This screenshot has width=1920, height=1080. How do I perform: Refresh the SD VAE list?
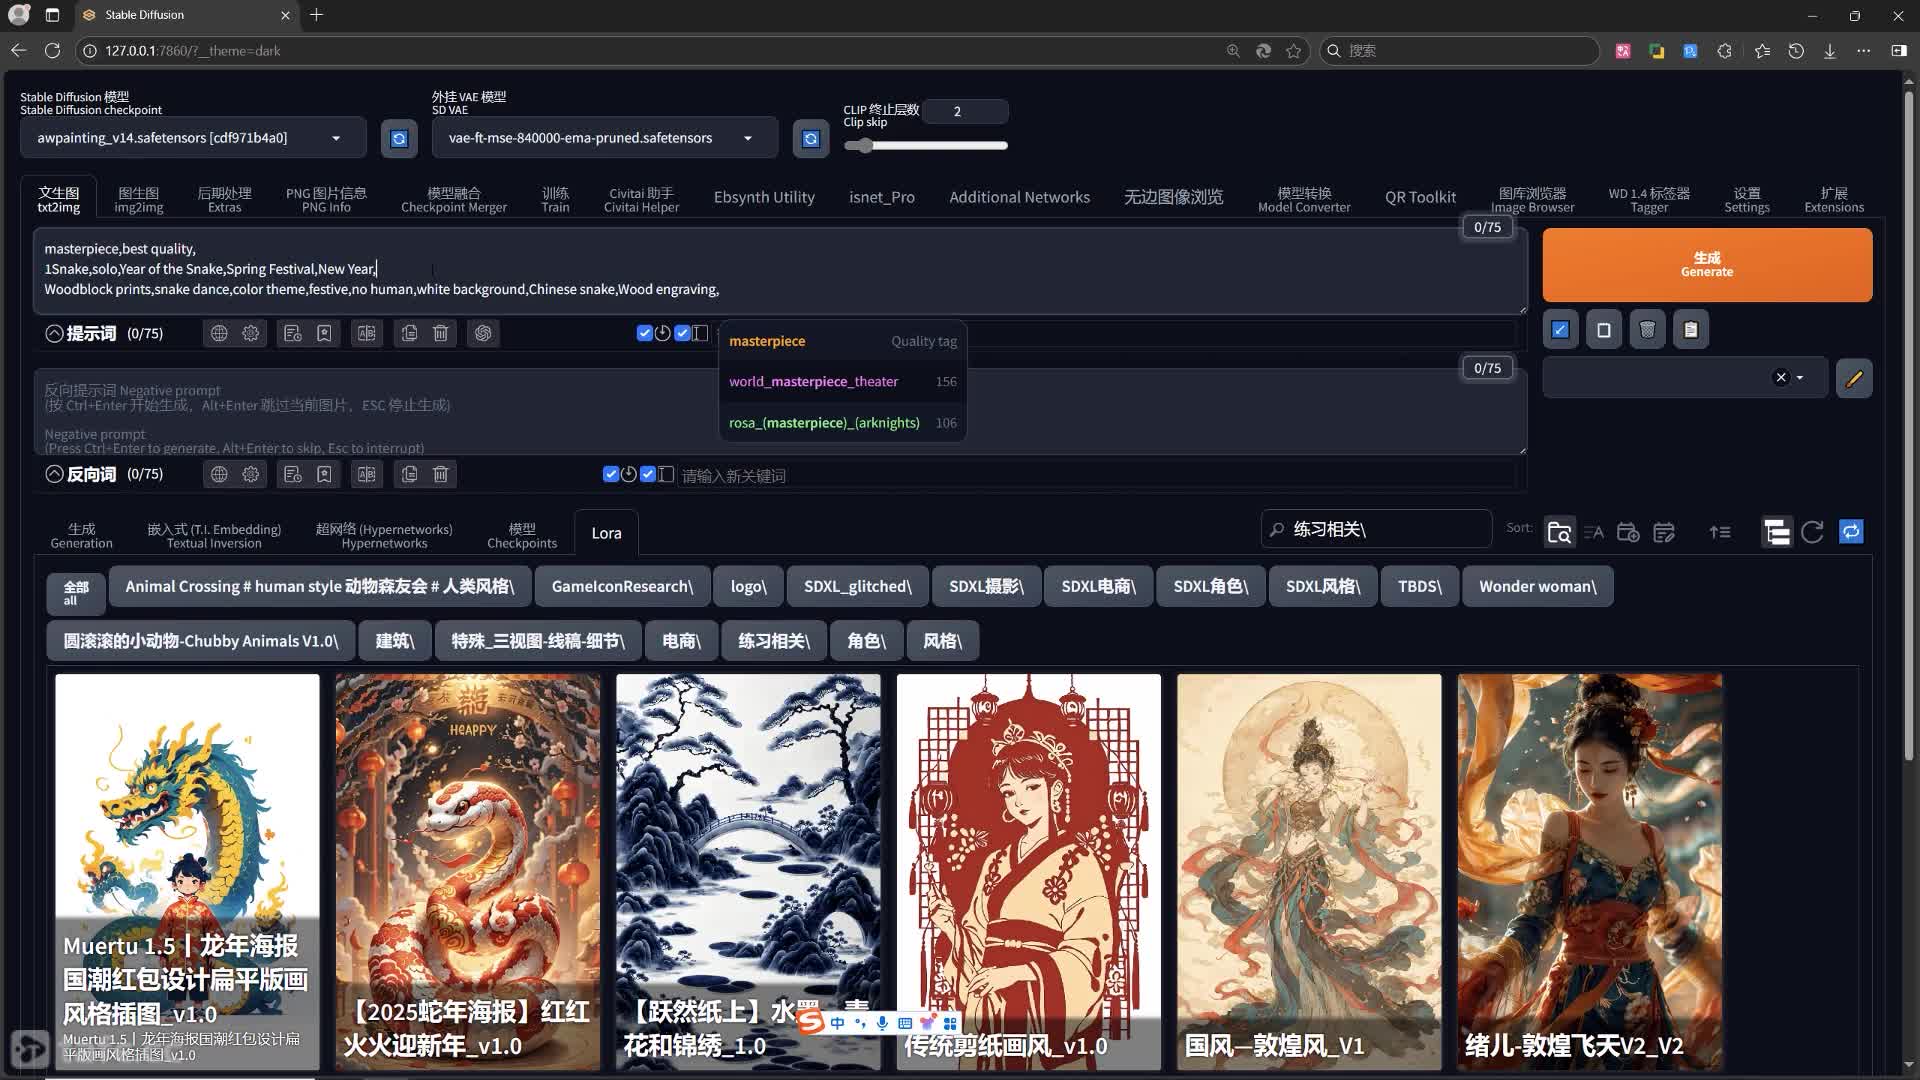coord(811,138)
